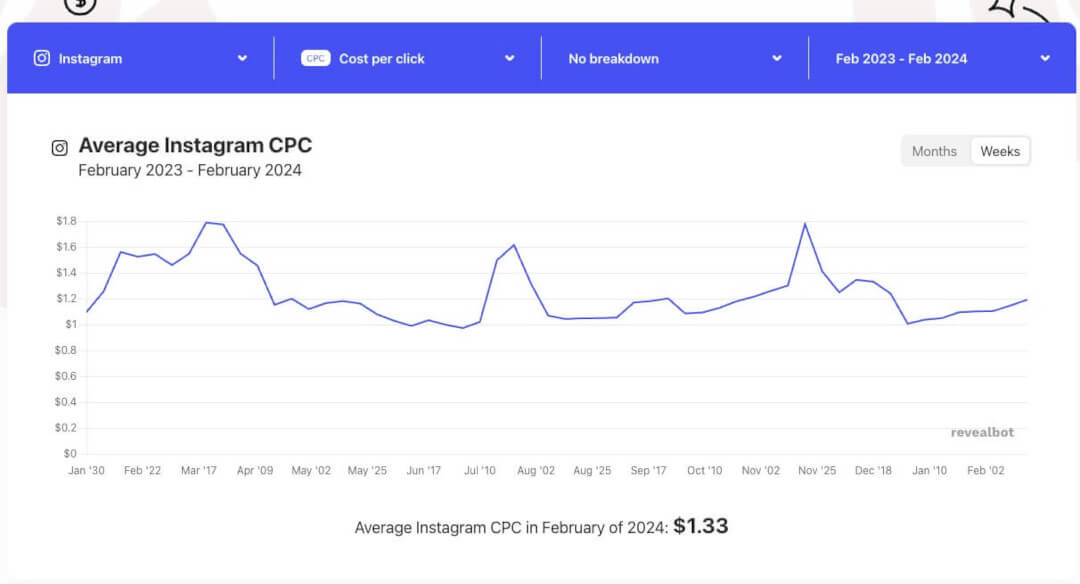Expand the Cost per click metric dropdown
Image resolution: width=1080 pixels, height=584 pixels.
(x=511, y=58)
